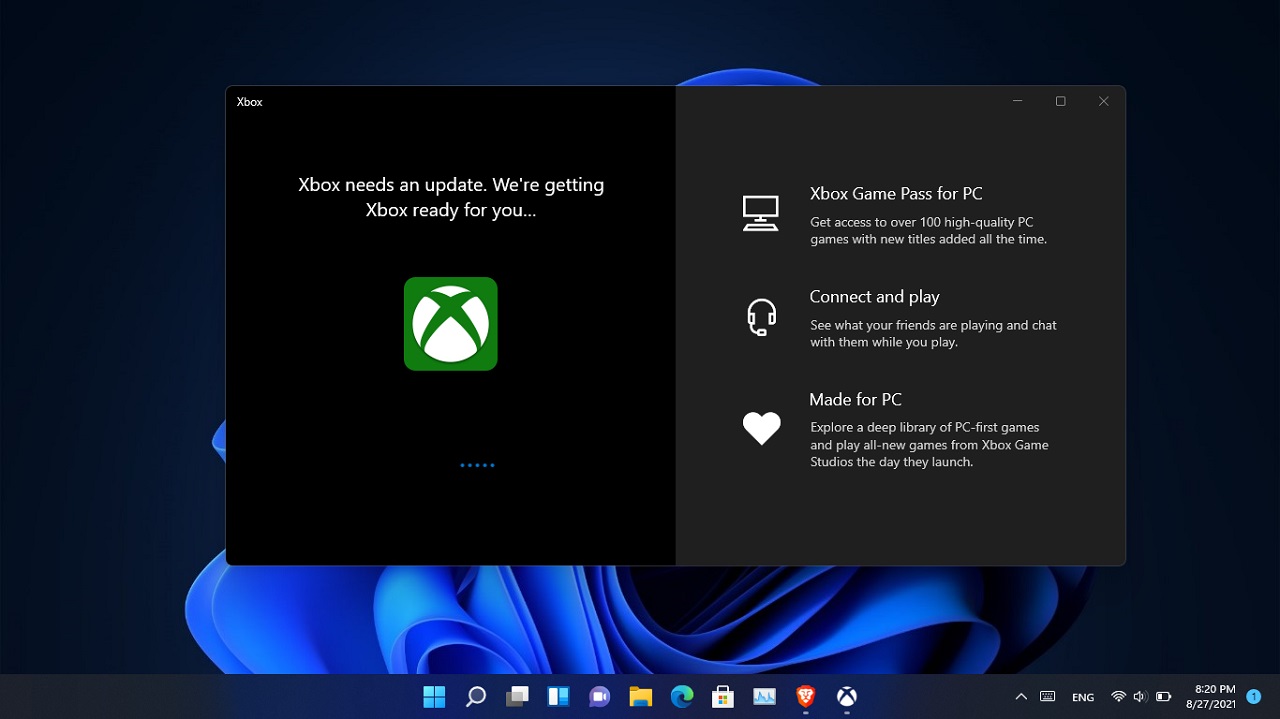Viewport: 1280px width, 719px height.
Task: Open the notification center badge
Action: [1253, 697]
